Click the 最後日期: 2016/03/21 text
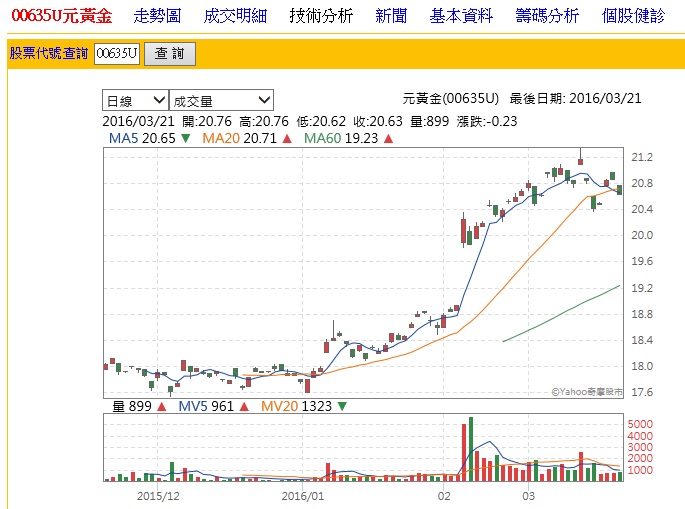Image resolution: width=685 pixels, height=509 pixels. pos(575,98)
